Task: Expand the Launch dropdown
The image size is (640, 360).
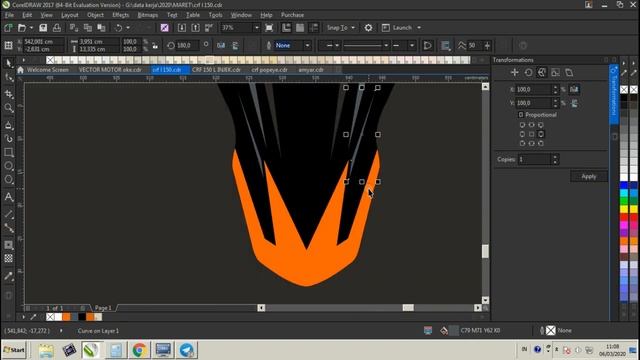Action: (x=419, y=28)
